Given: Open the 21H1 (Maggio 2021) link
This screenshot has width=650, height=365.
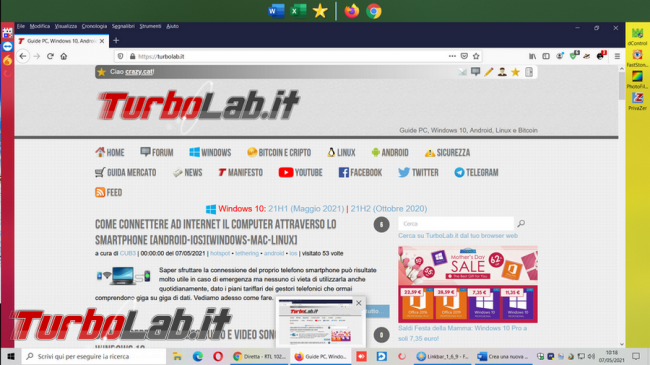Looking at the screenshot, I should point(306,209).
